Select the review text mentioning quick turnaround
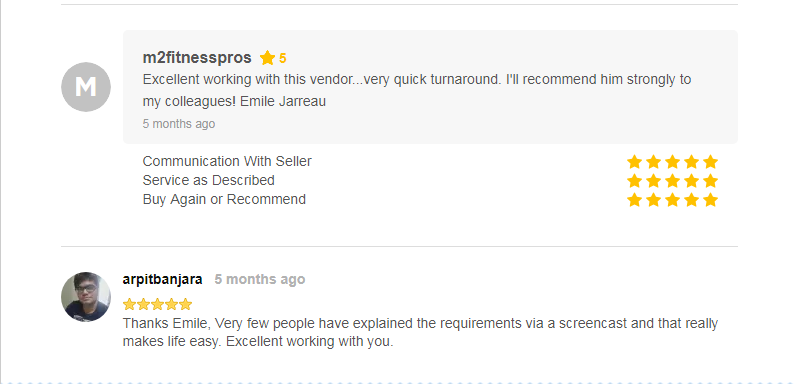The image size is (796, 384). 417,90
